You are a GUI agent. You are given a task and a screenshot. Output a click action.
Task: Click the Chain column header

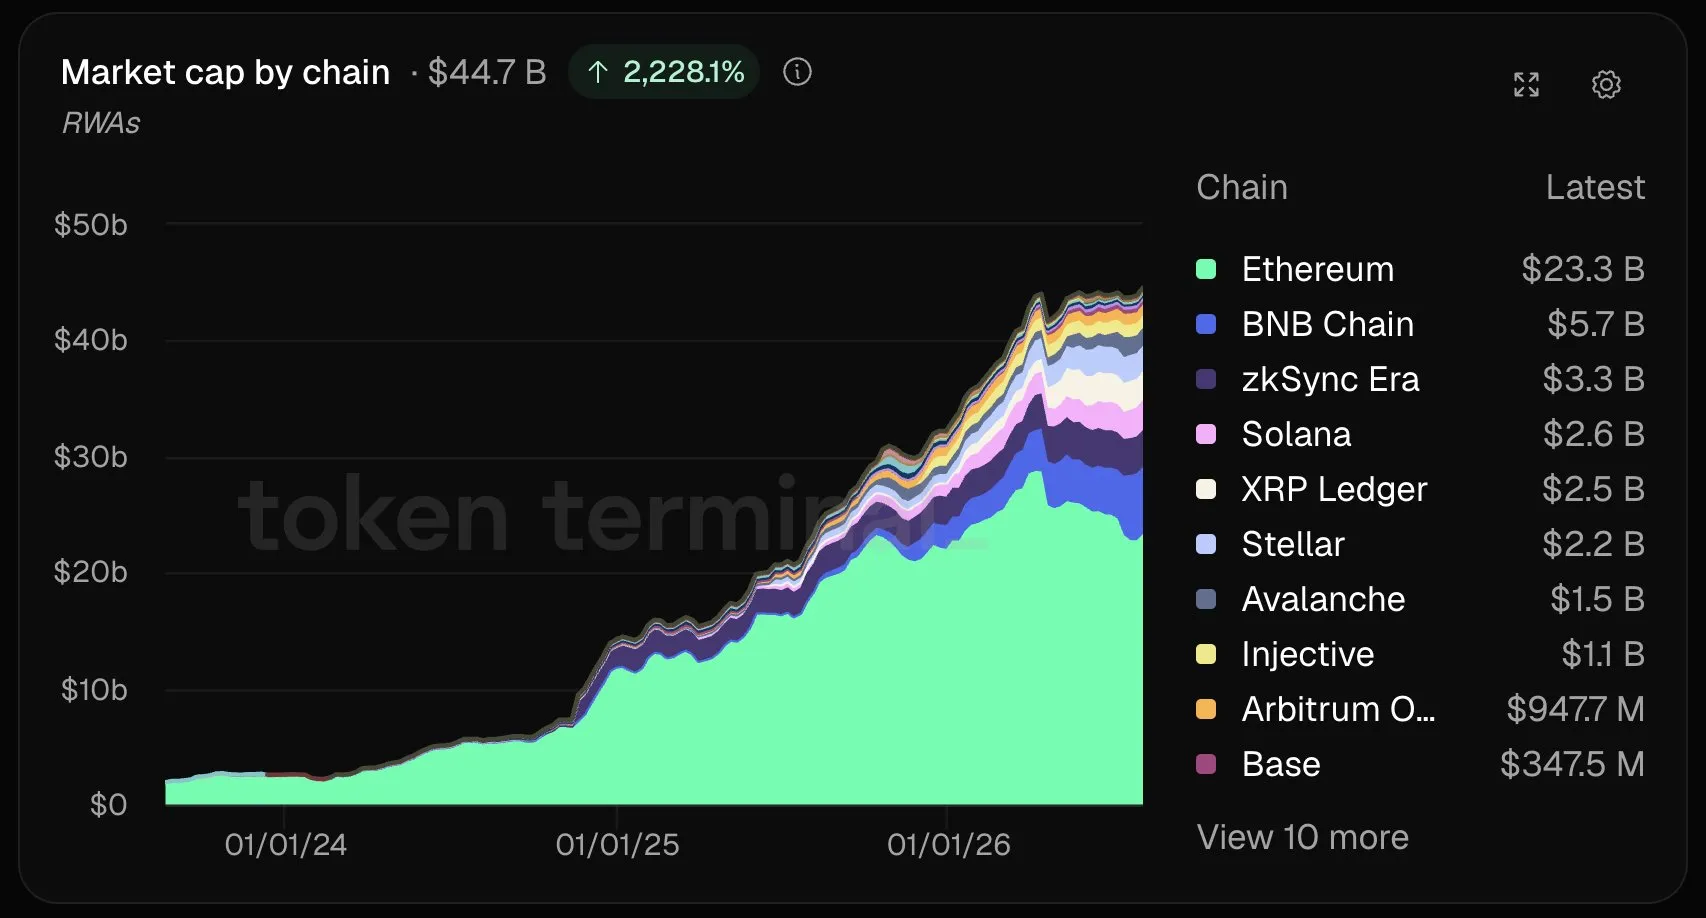1242,187
